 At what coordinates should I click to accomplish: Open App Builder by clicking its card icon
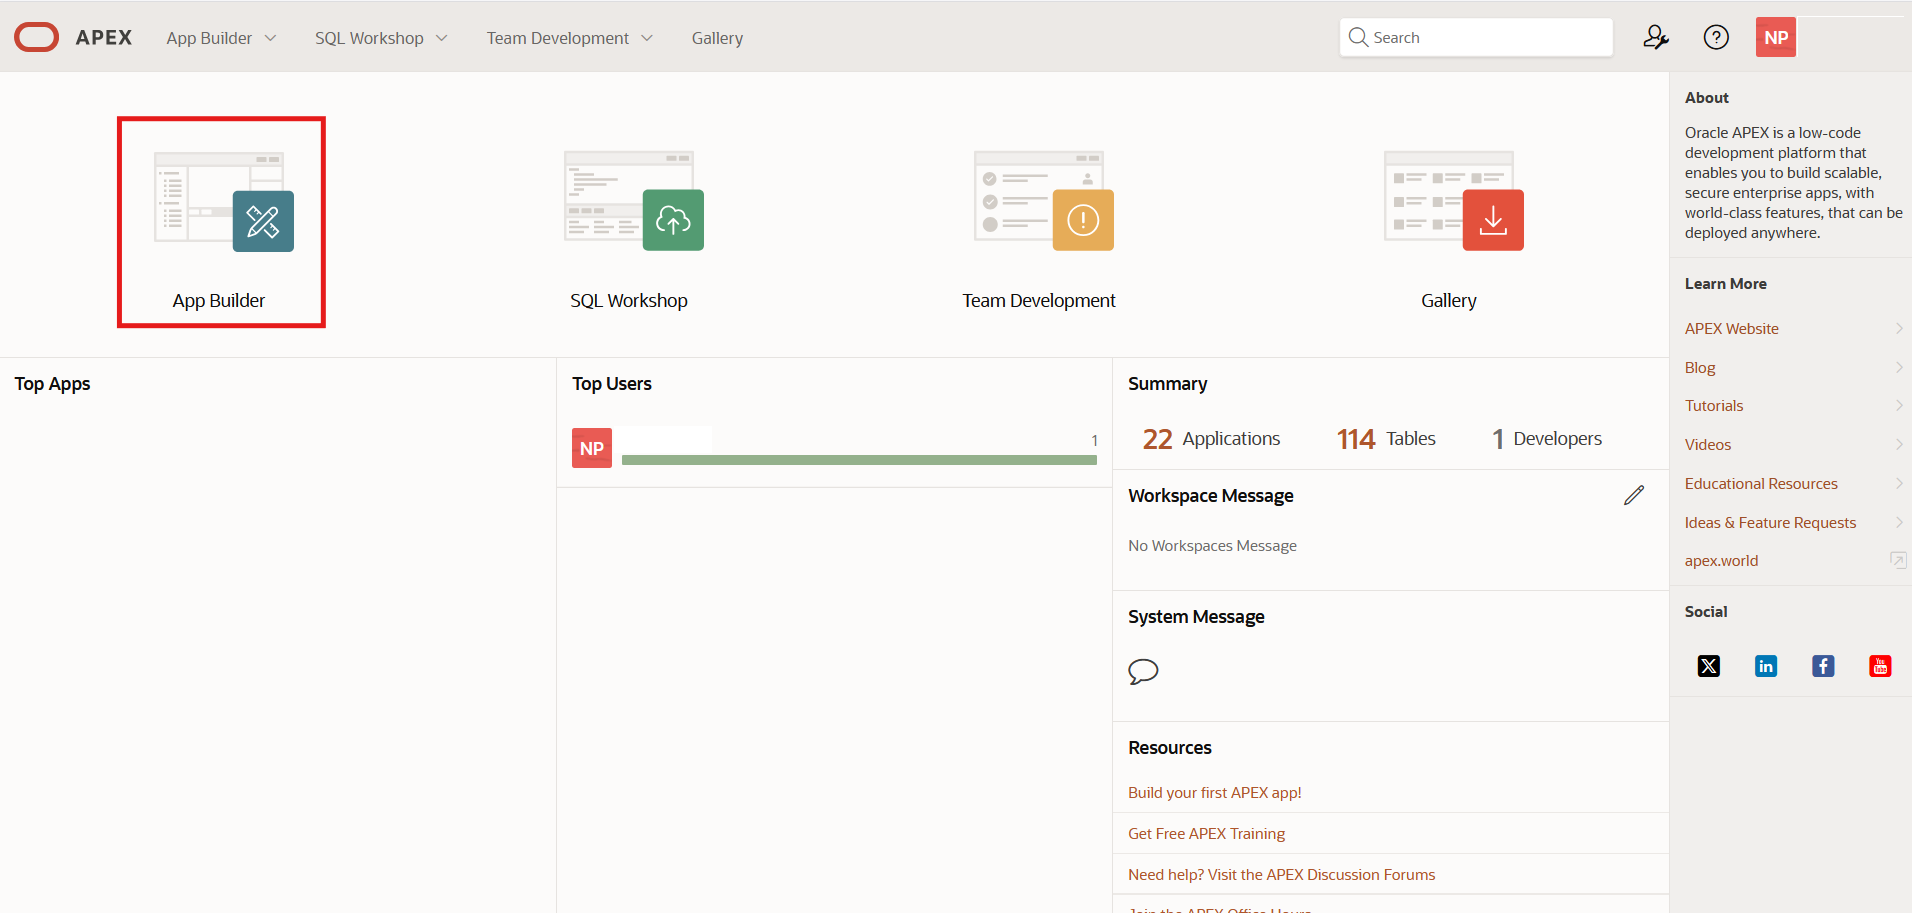coord(263,220)
